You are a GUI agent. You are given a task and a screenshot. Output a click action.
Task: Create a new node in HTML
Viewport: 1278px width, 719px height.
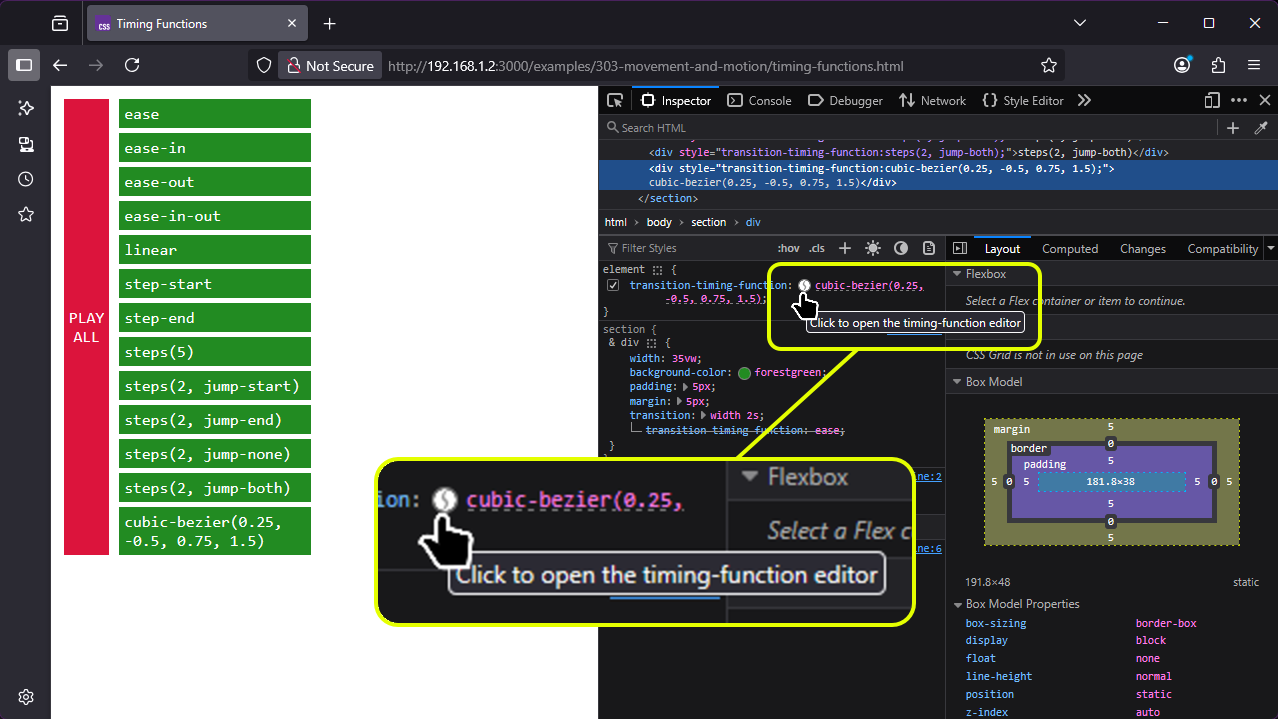point(1233,128)
